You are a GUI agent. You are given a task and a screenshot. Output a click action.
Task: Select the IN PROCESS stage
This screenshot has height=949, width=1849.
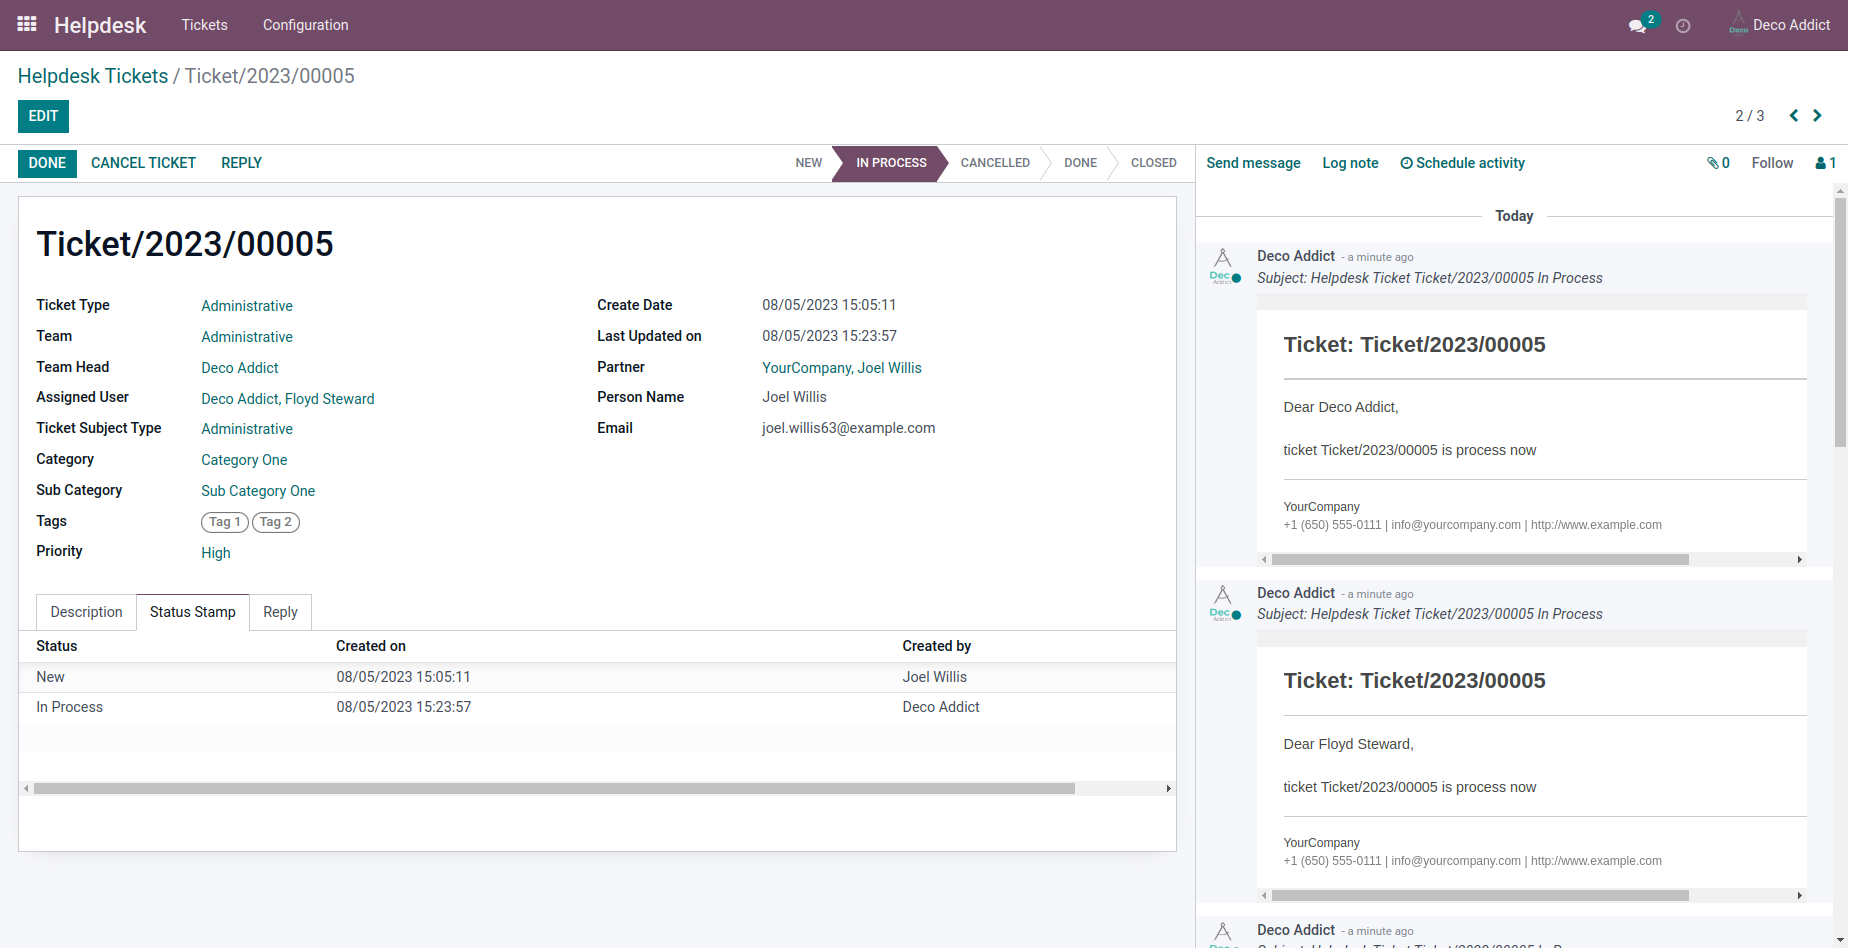tap(891, 163)
